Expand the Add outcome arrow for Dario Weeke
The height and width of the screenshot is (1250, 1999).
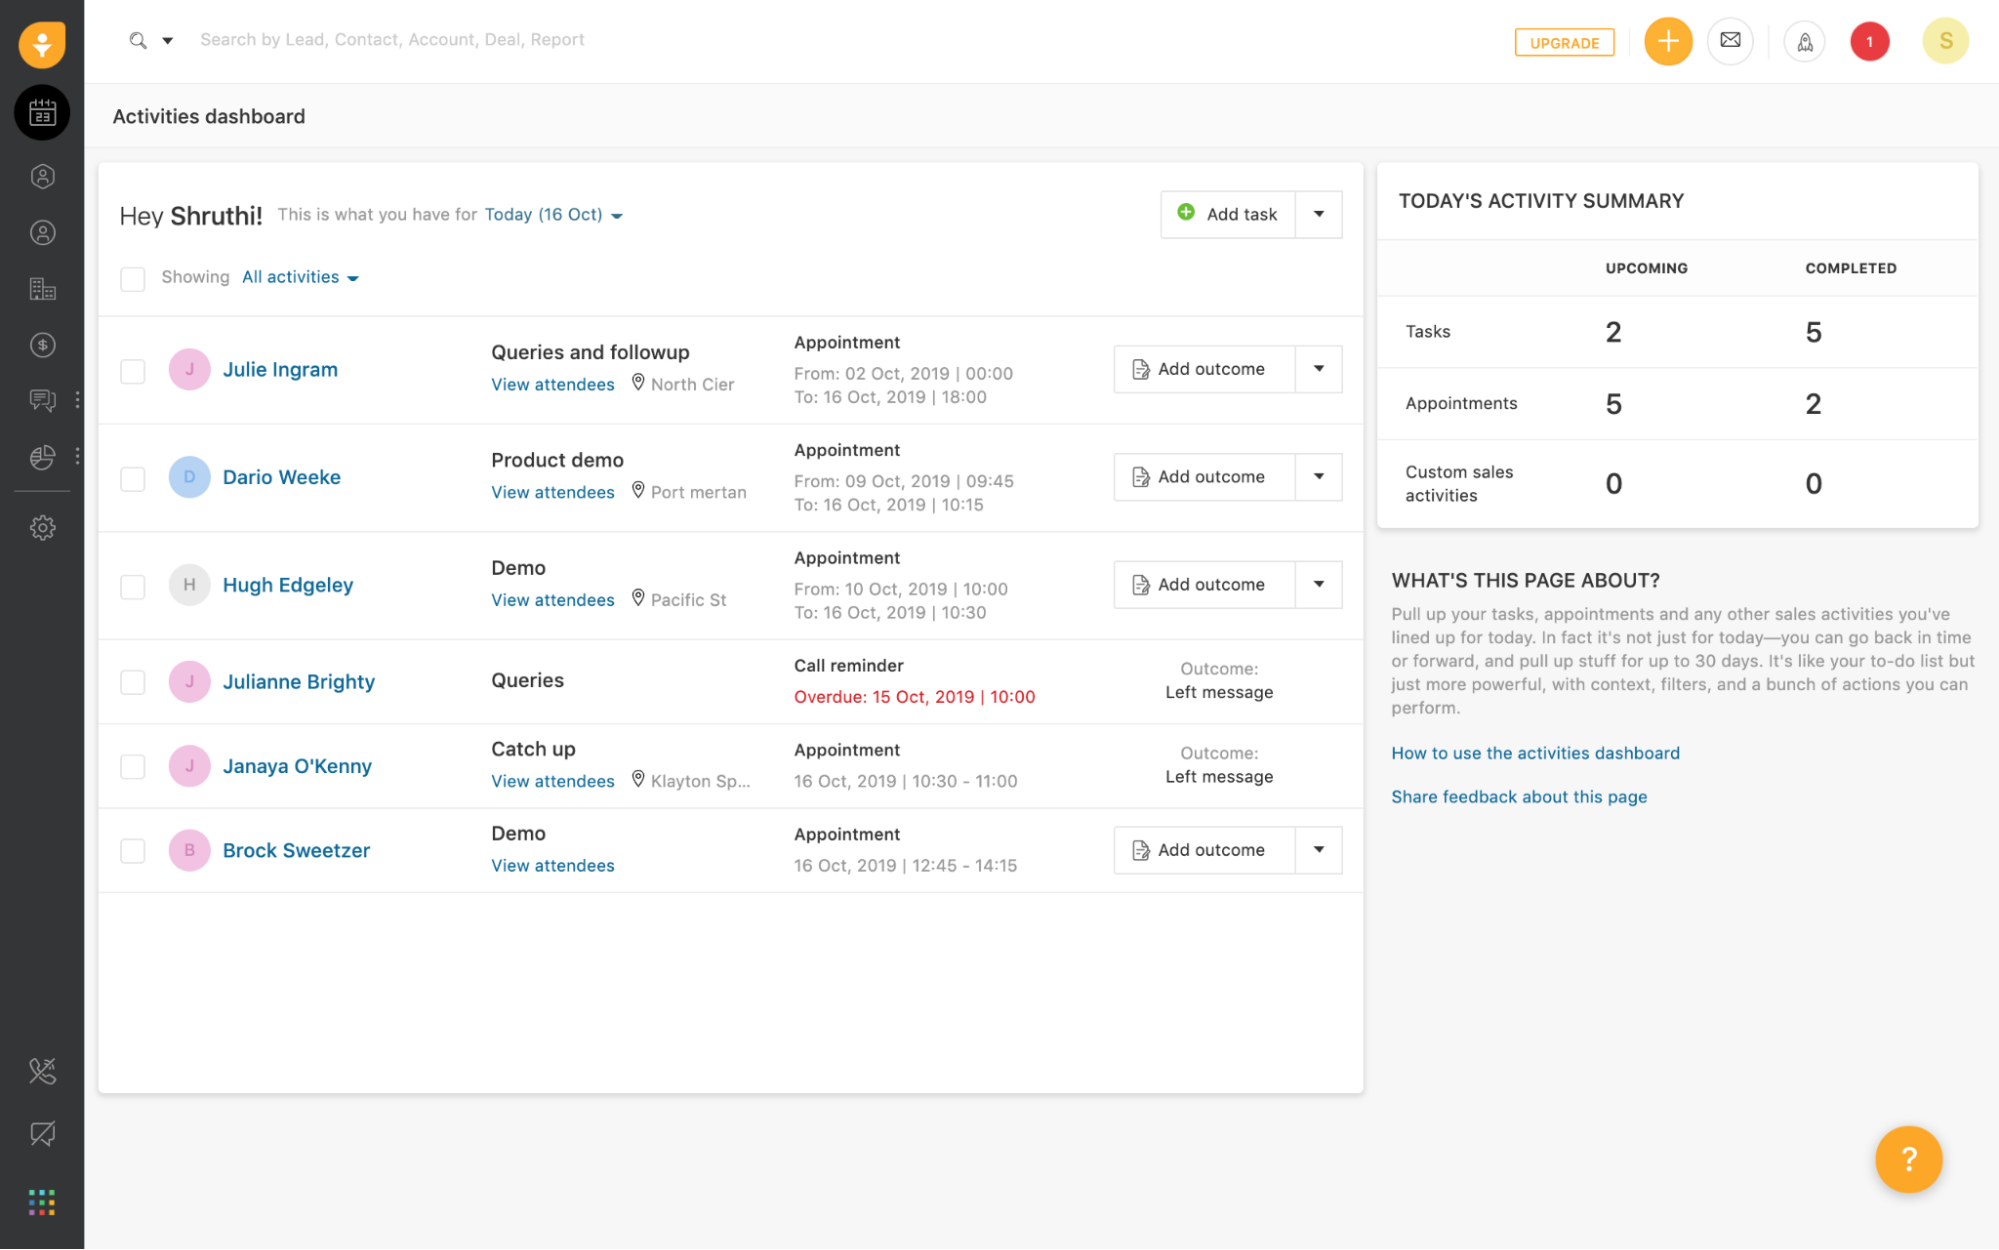point(1320,477)
